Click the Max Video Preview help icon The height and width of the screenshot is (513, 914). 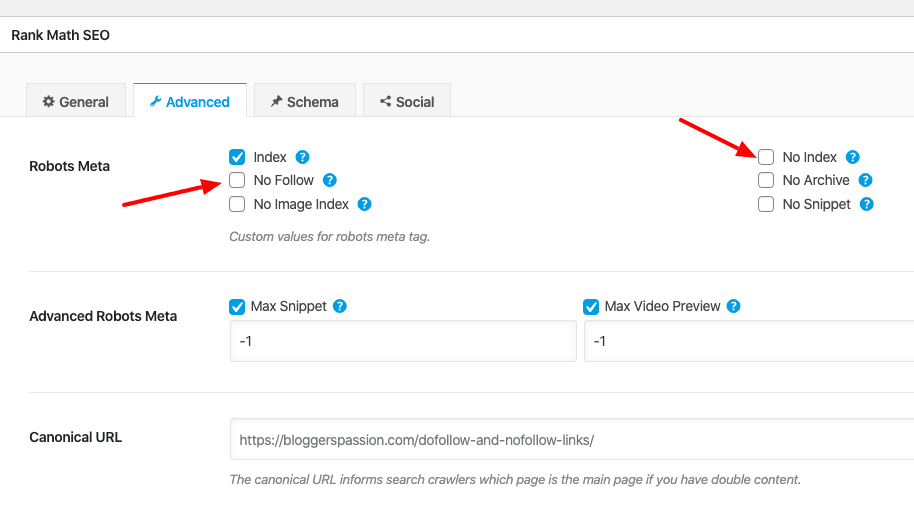click(x=734, y=306)
